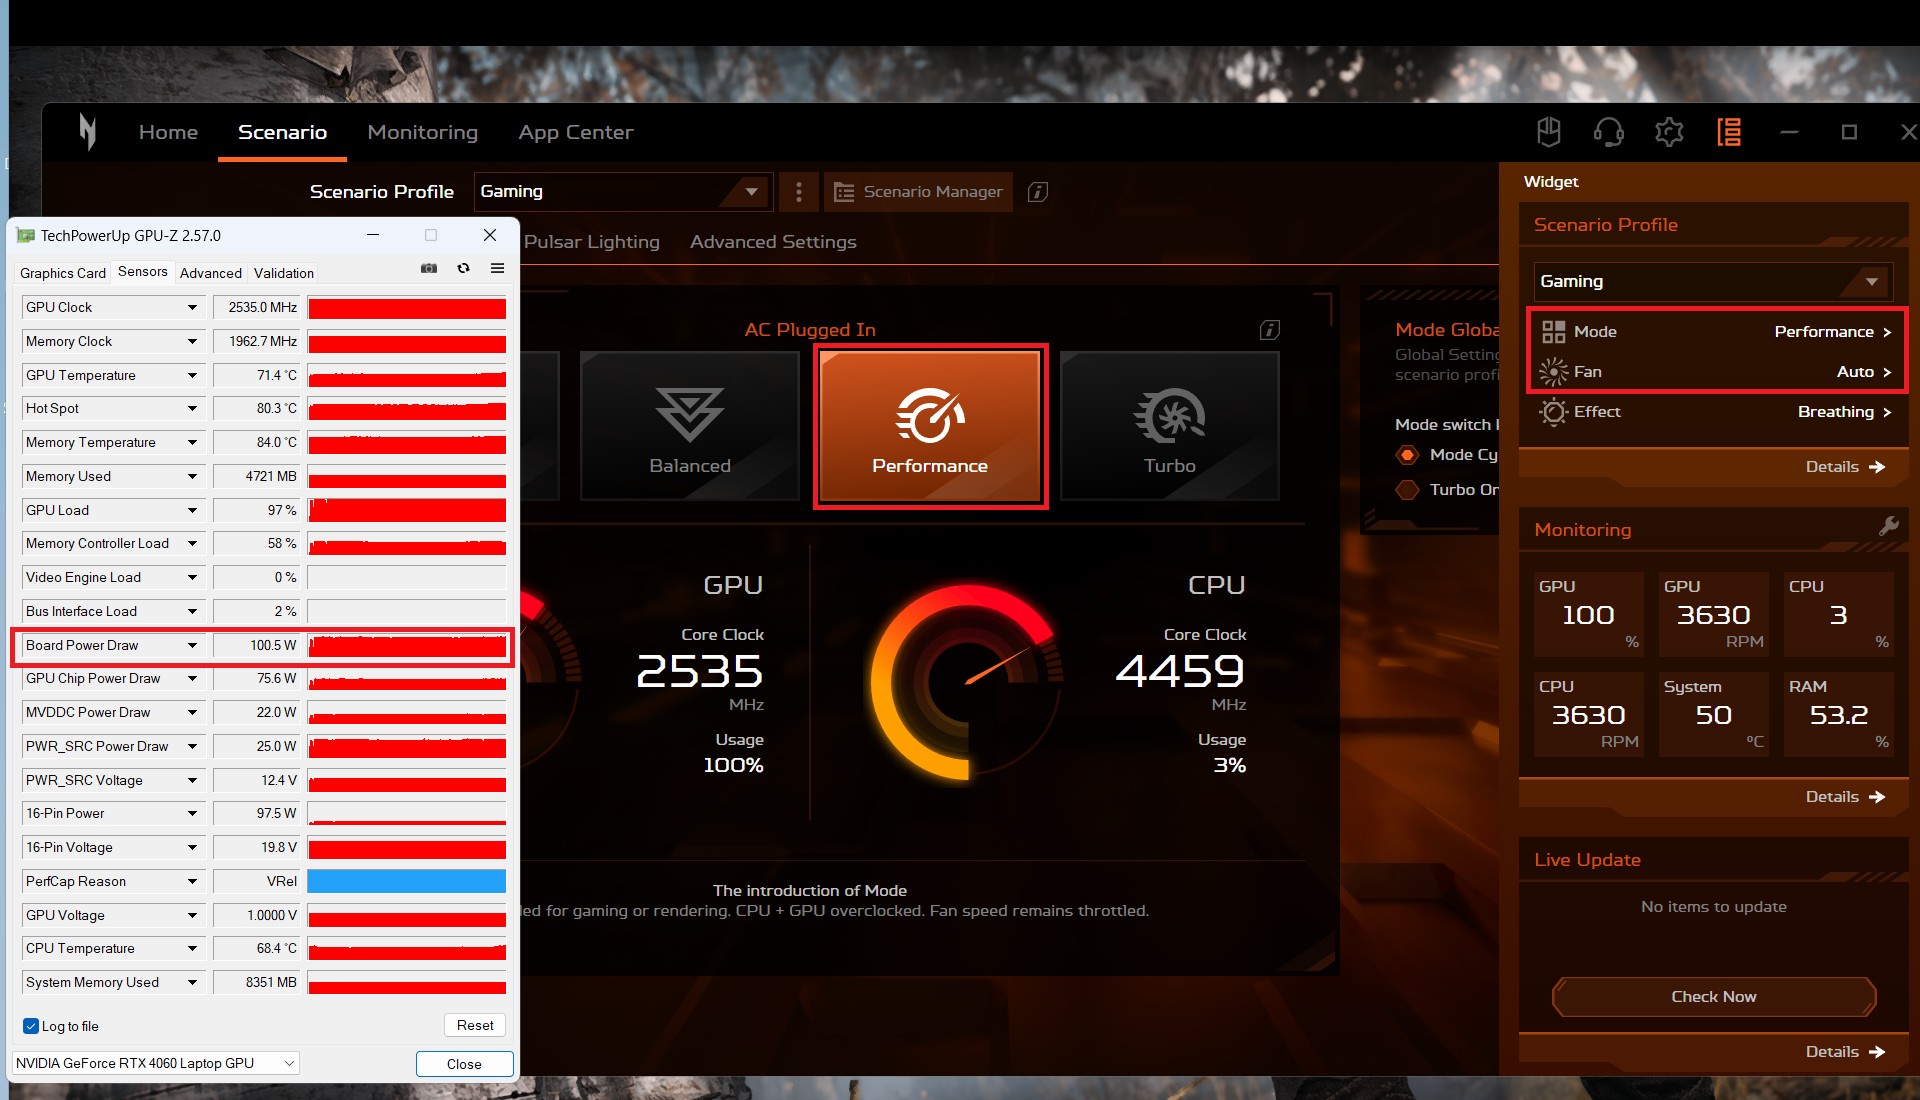Refresh sensors using GPU-Z's circular arrows icon
Viewport: 1920px width, 1100px height.
point(463,268)
